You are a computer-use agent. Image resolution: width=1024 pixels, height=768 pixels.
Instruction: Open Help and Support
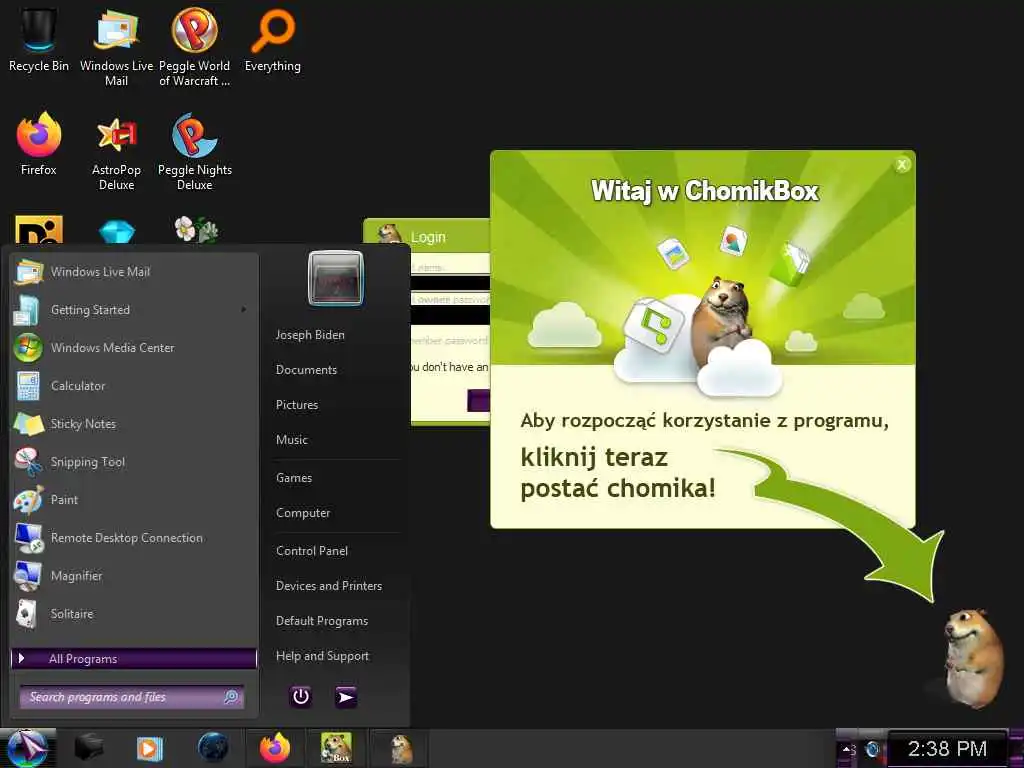click(323, 656)
